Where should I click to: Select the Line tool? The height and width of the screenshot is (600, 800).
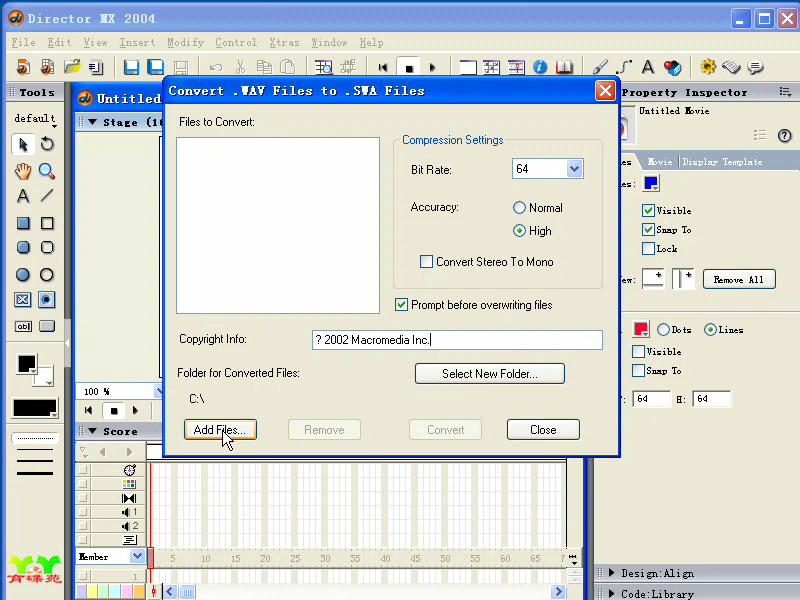pyautogui.click(x=47, y=195)
